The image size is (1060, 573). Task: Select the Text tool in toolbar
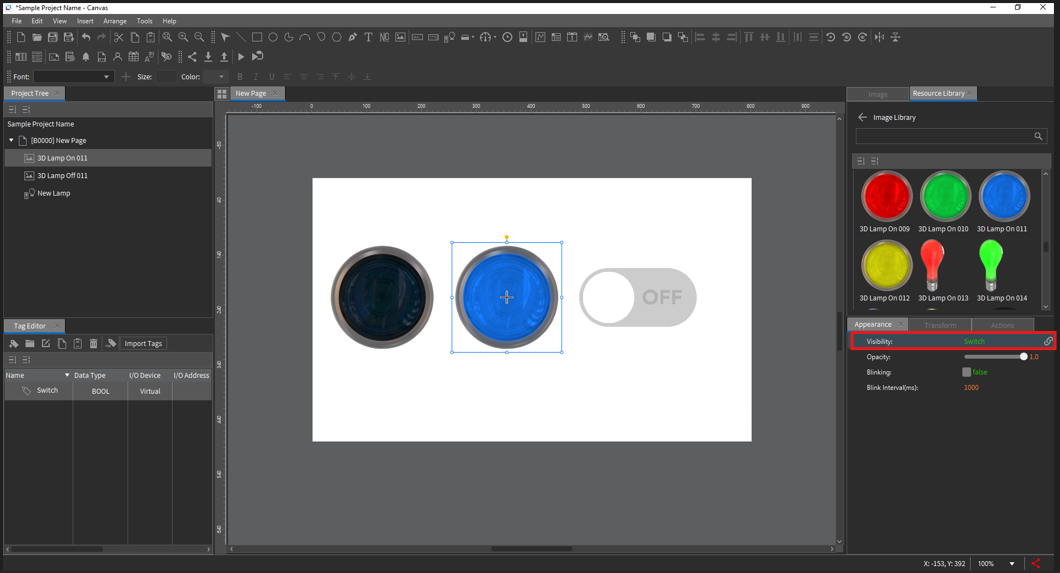tap(368, 37)
